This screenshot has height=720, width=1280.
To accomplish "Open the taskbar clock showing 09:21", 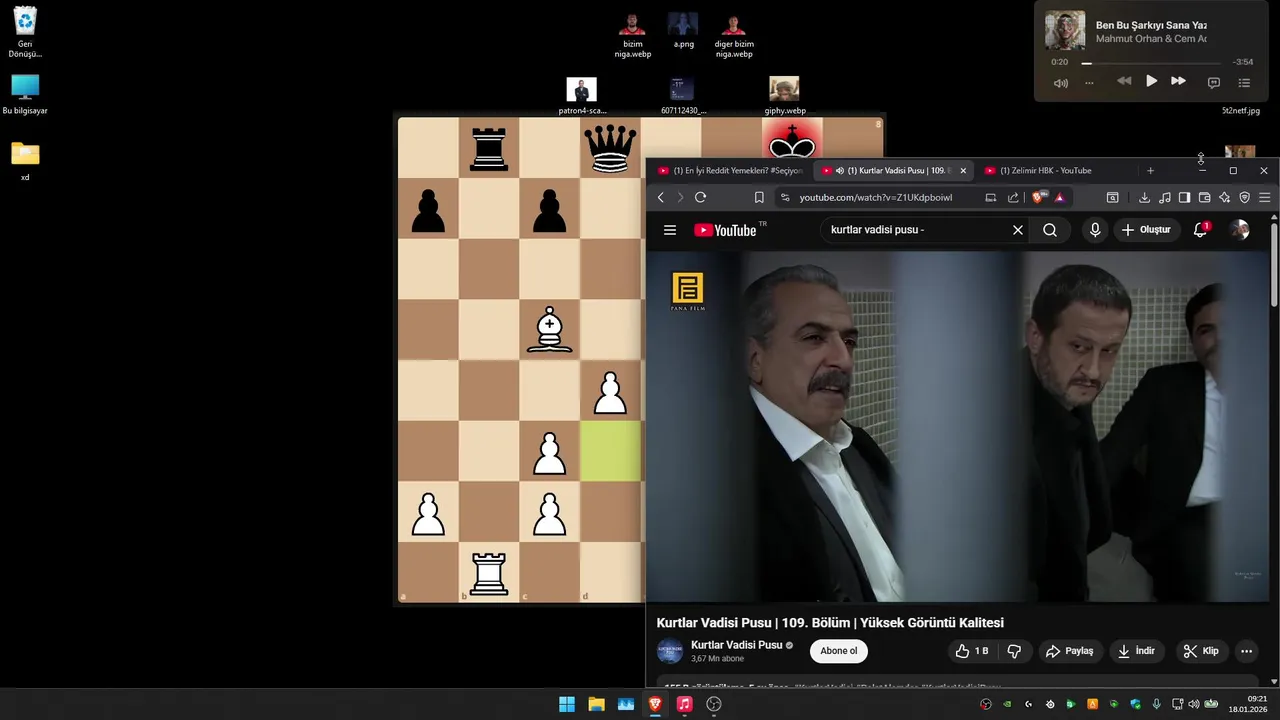I will (1249, 704).
